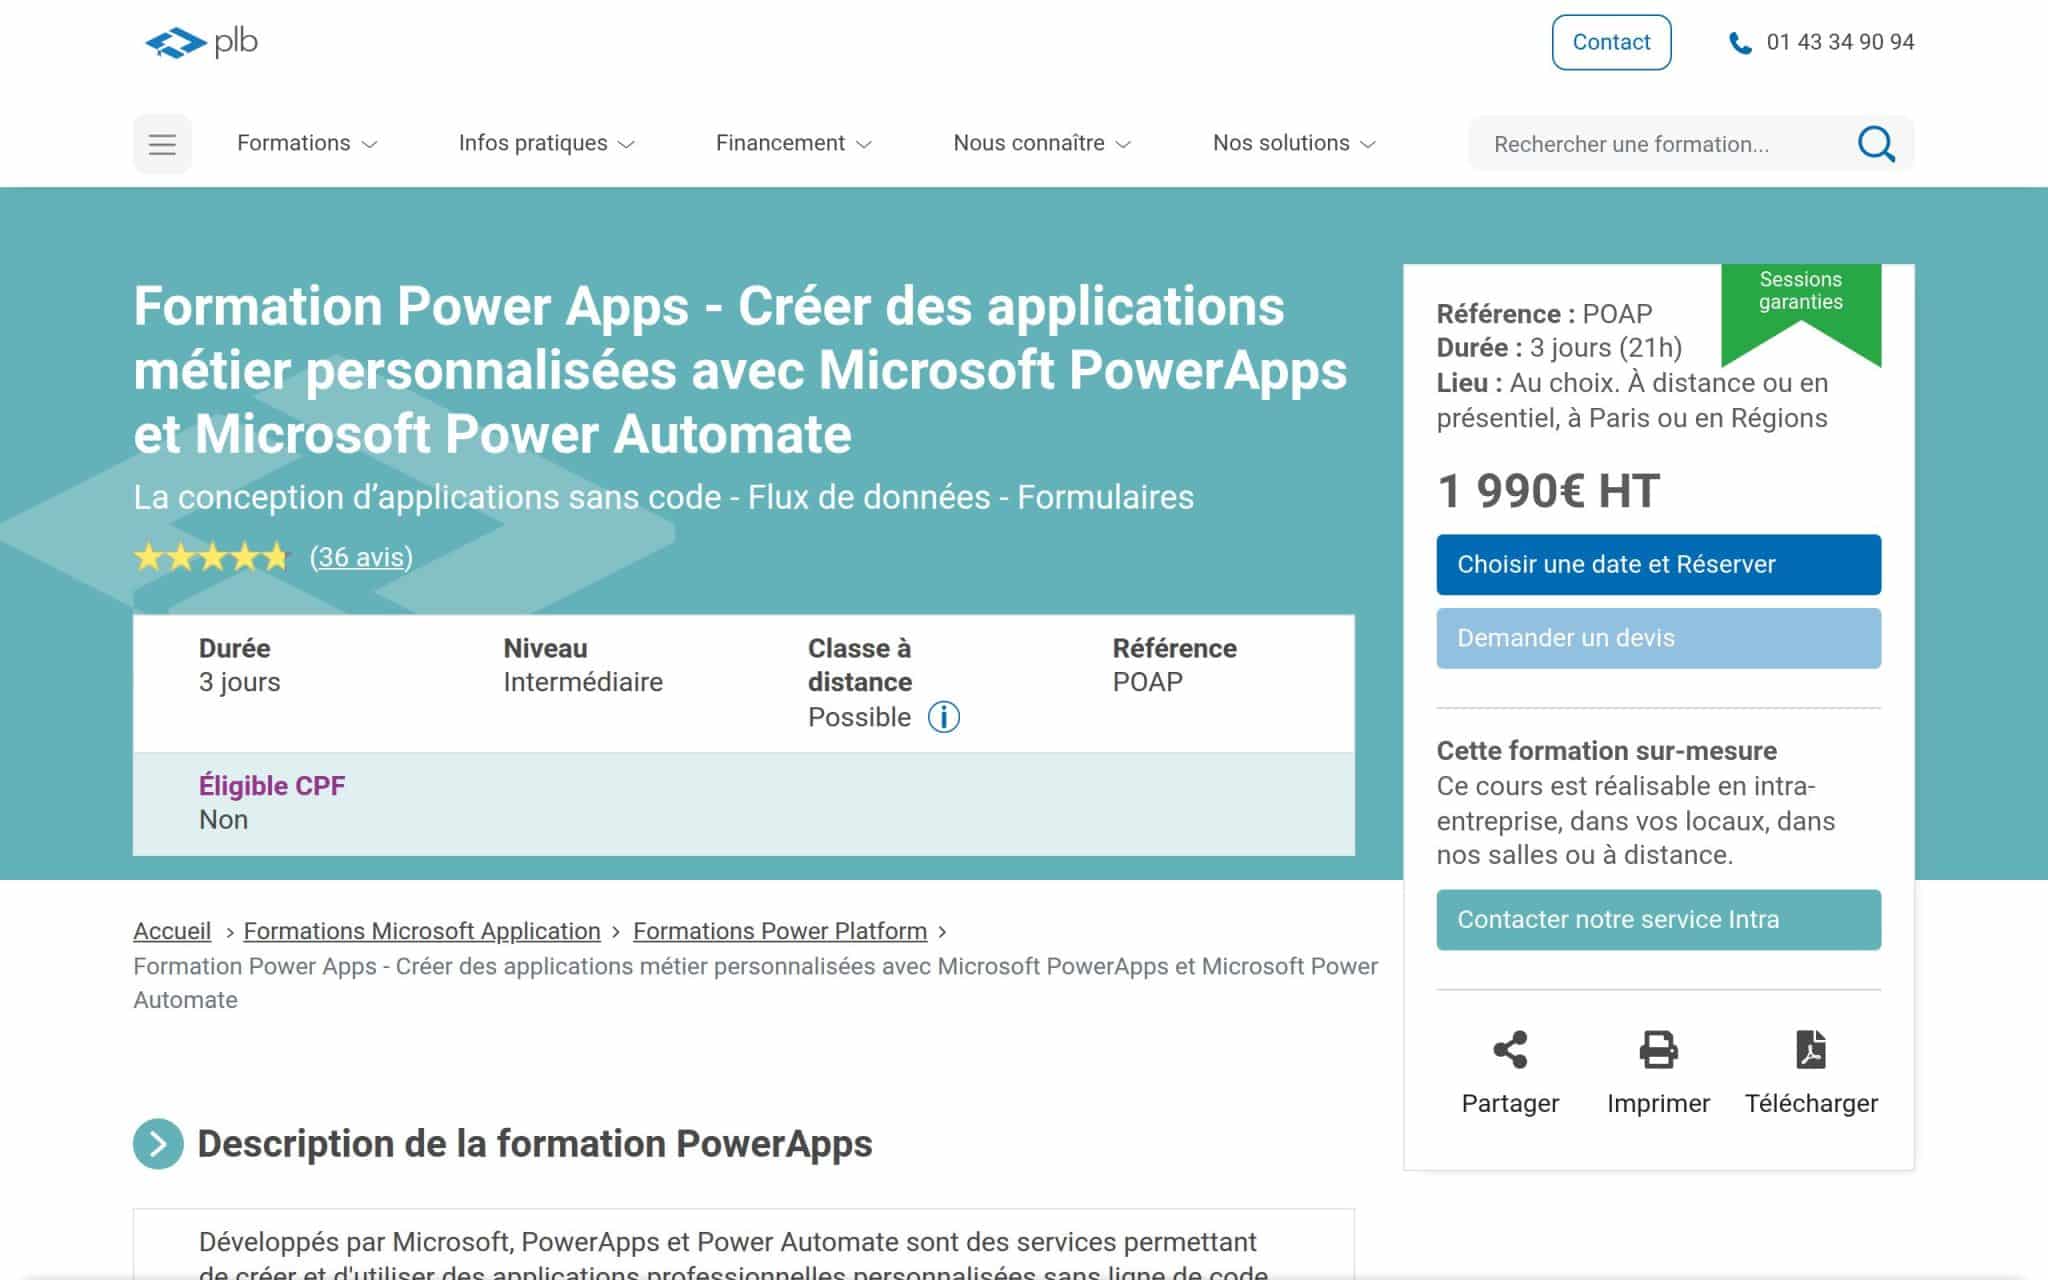Expand the Nos solutions menu
The image size is (2048, 1280).
1295,143
